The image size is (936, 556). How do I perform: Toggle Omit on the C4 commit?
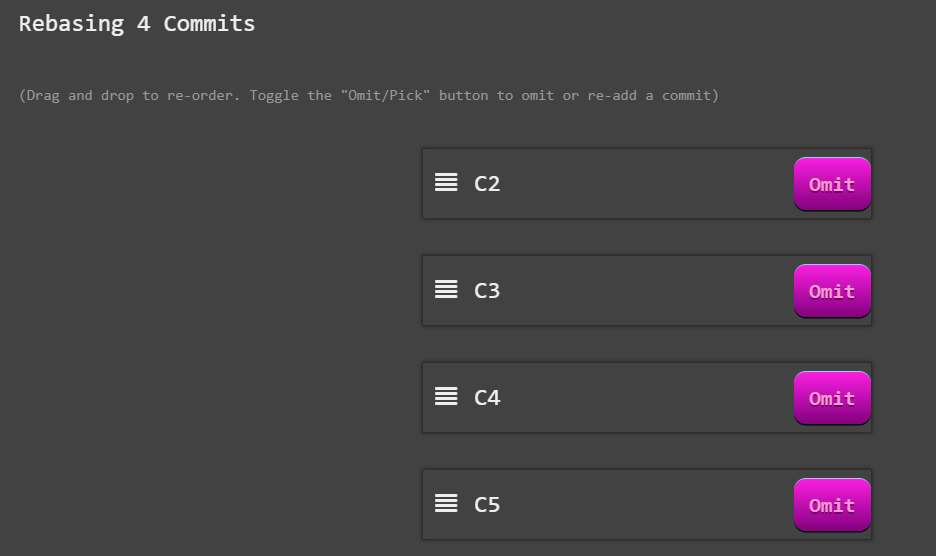832,398
